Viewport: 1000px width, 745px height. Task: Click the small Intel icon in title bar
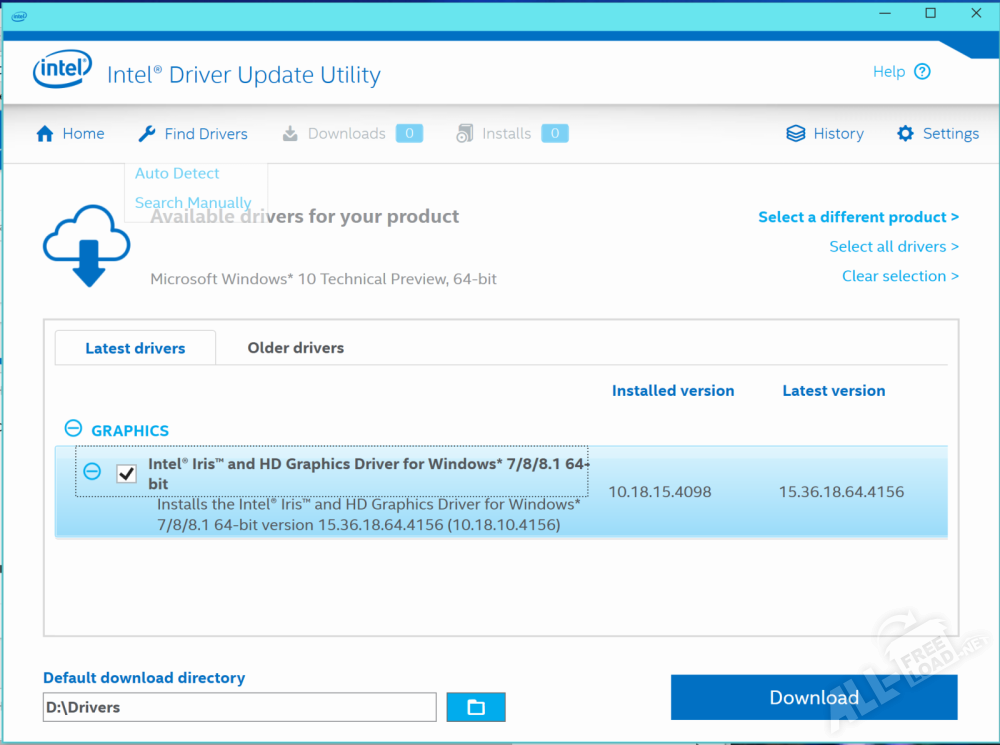point(19,16)
